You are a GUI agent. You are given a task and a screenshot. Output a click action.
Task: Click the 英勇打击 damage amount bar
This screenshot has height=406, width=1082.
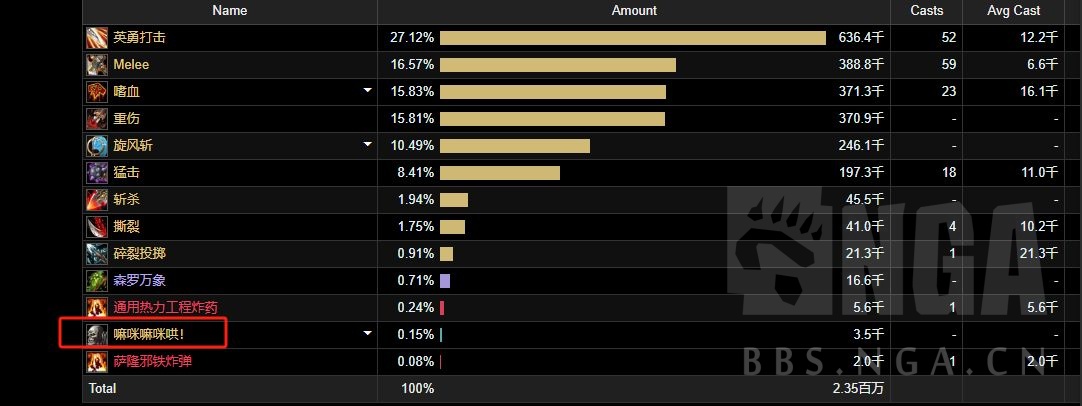pyautogui.click(x=632, y=38)
